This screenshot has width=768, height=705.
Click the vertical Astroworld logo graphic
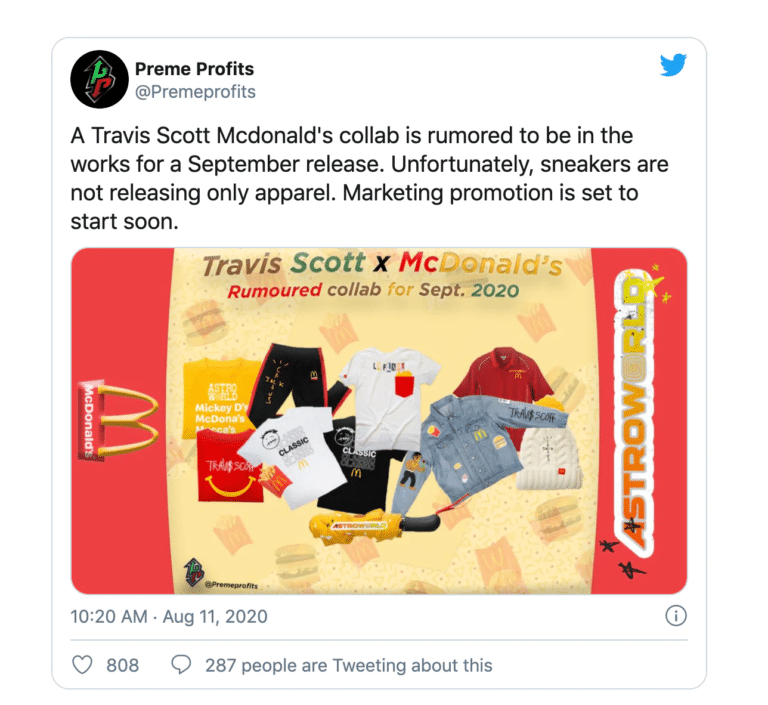coord(634,407)
